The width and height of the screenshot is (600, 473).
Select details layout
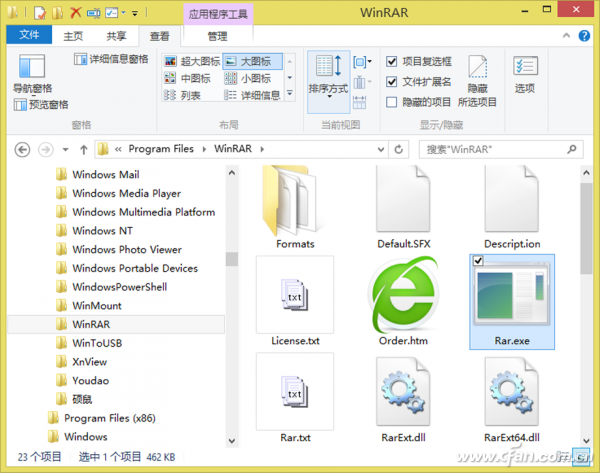pyautogui.click(x=252, y=95)
